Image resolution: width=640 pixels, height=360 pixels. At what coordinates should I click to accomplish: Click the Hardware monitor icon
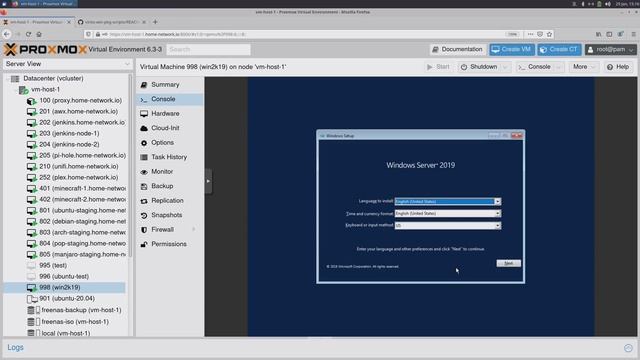click(x=144, y=114)
